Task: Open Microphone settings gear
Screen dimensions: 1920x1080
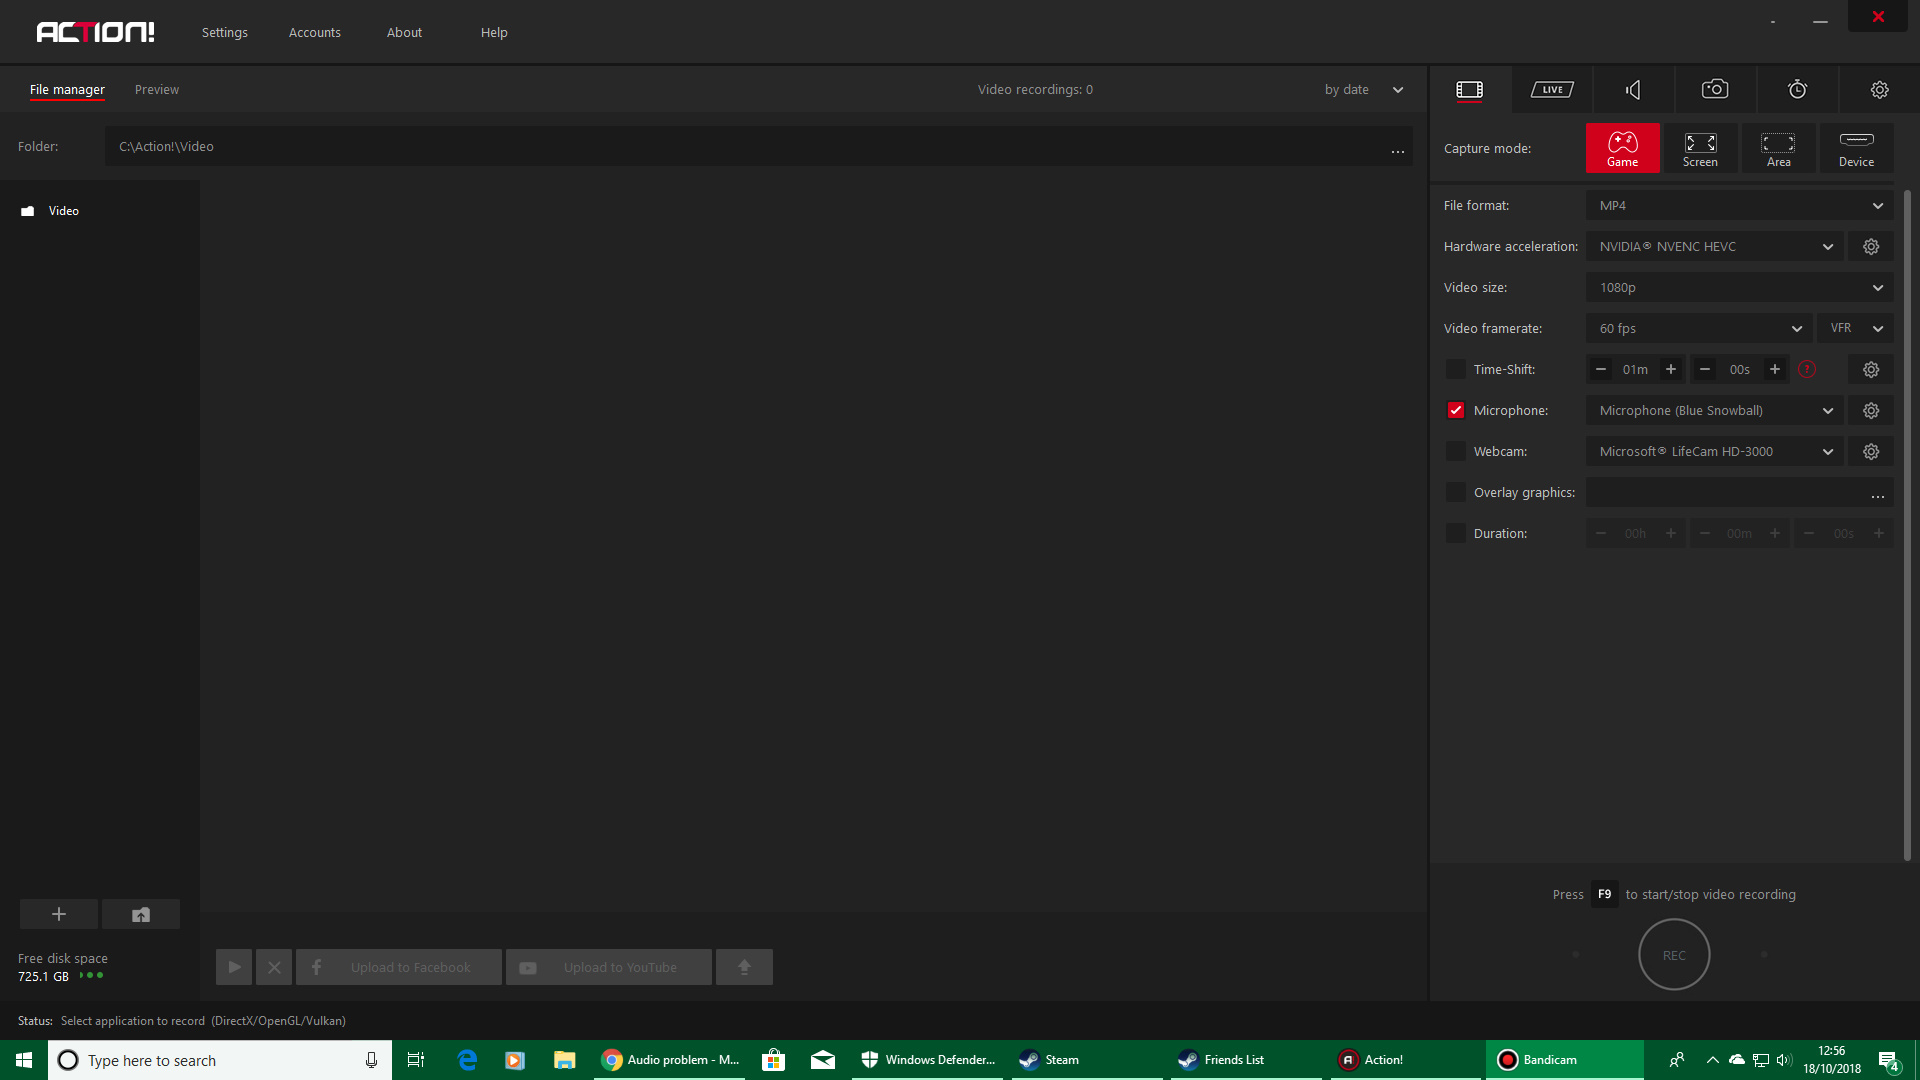Action: (x=1871, y=411)
